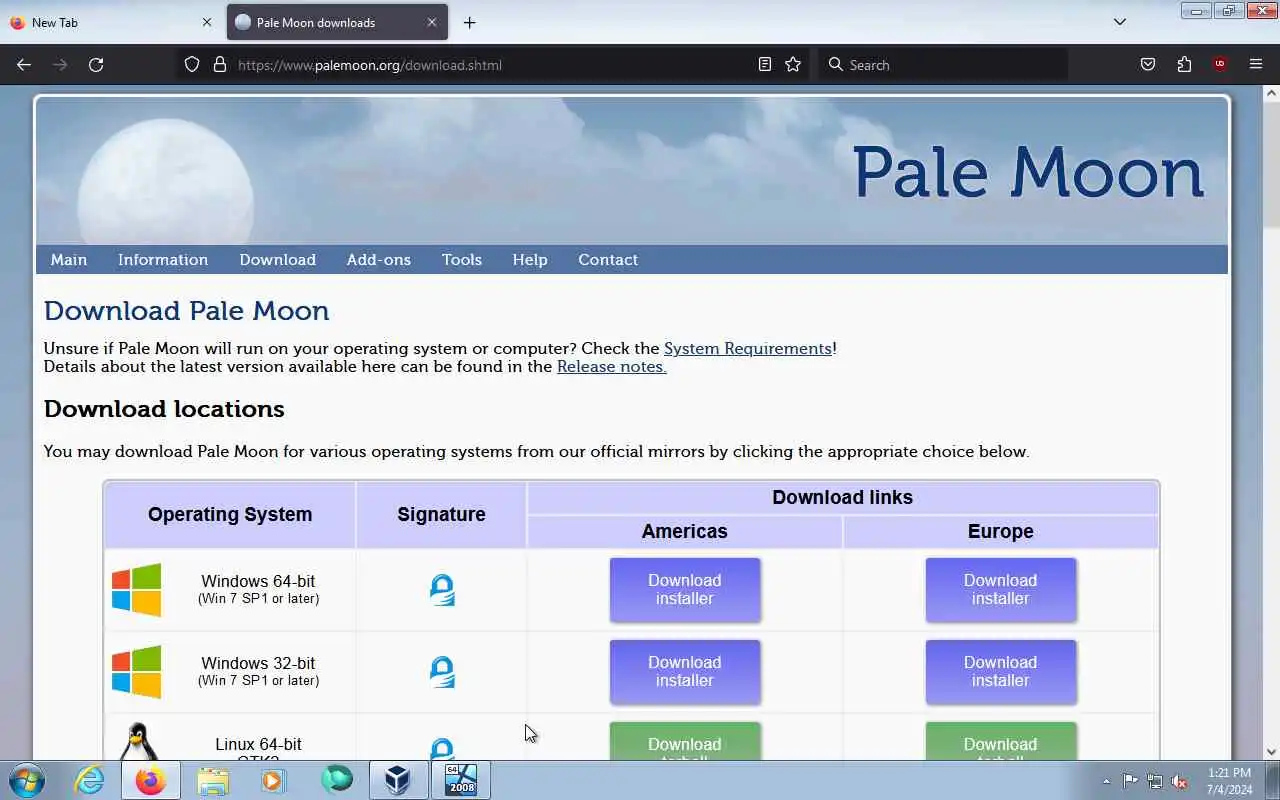The width and height of the screenshot is (1280, 800).
Task: Open the Main navigation menu item
Action: click(x=69, y=259)
